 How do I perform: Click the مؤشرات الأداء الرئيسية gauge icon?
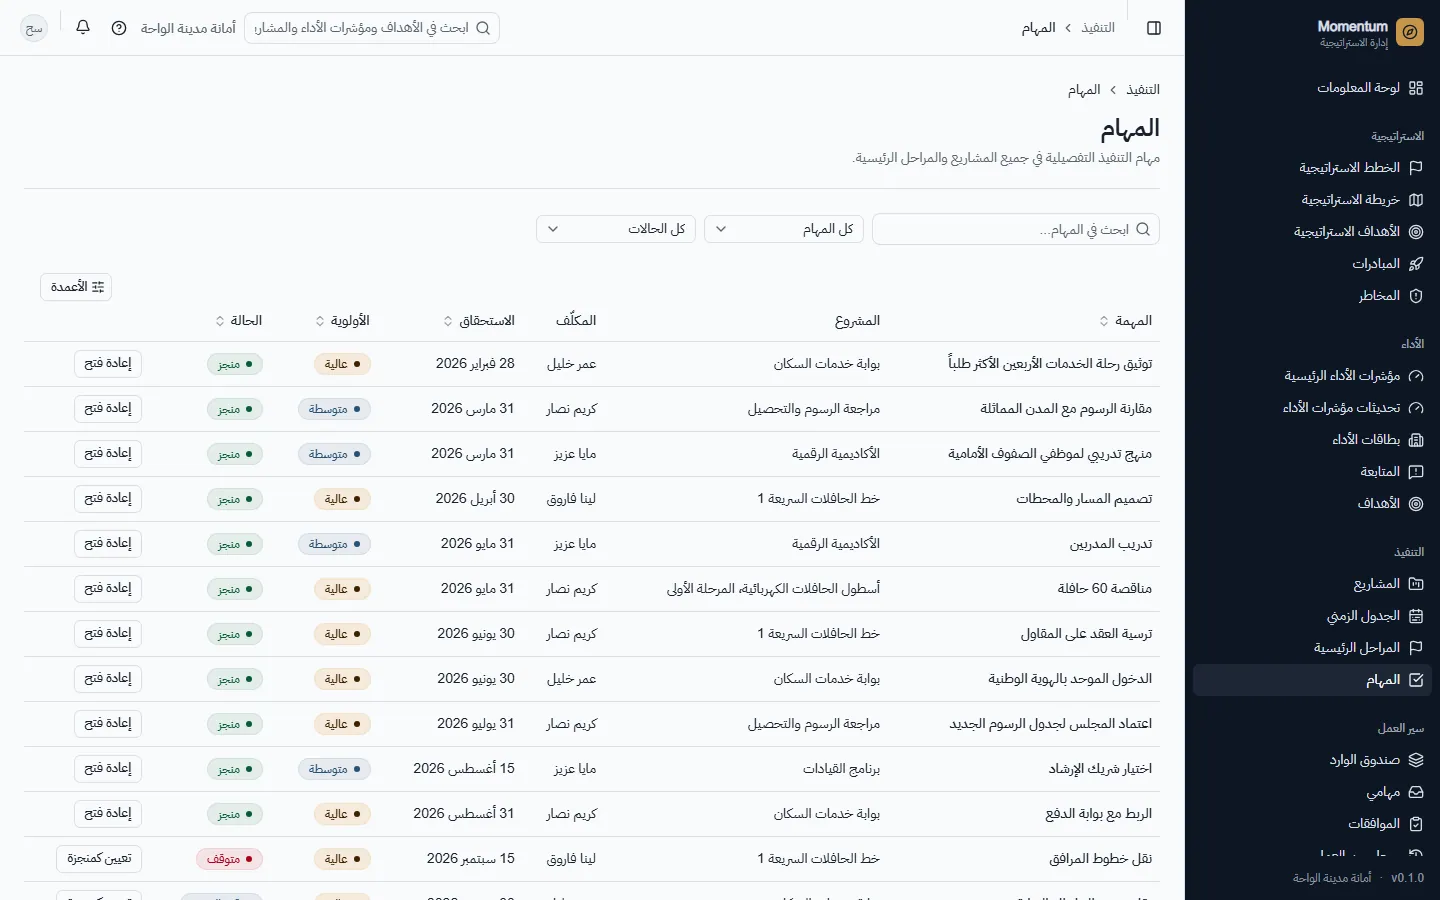point(1416,376)
